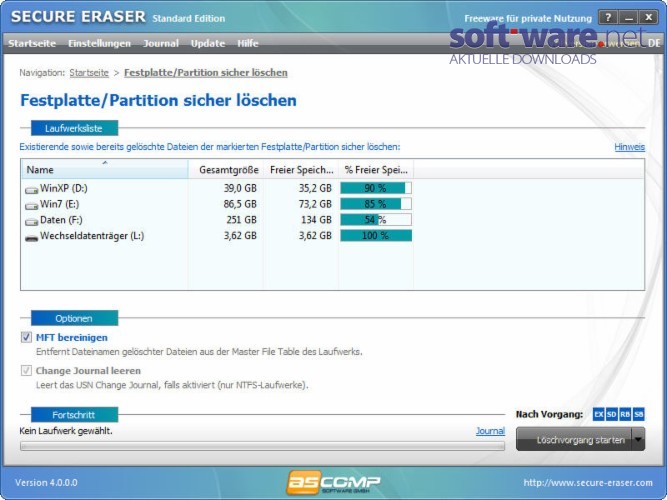Click the 39,0 GB total size cell
The image size is (667, 500).
coord(240,188)
